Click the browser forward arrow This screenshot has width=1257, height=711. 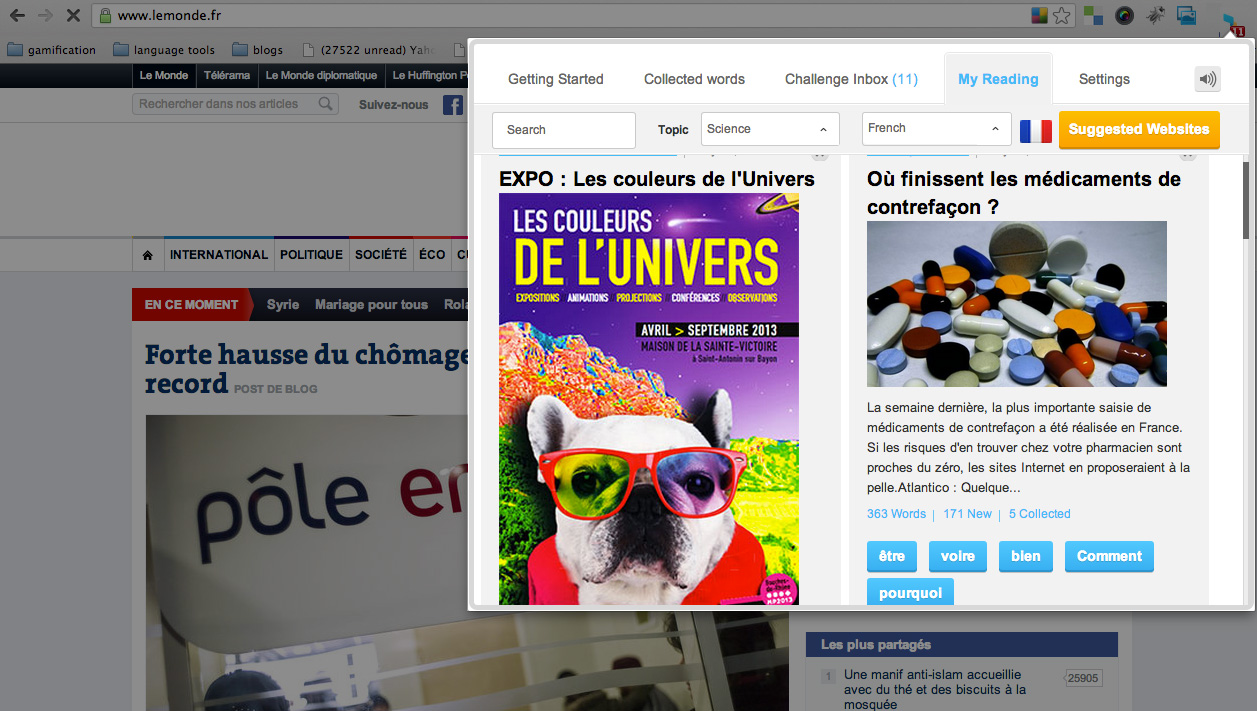45,16
